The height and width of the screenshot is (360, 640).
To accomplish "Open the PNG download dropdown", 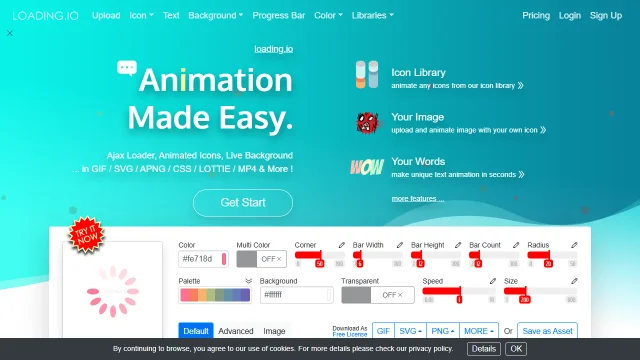I will pos(443,331).
